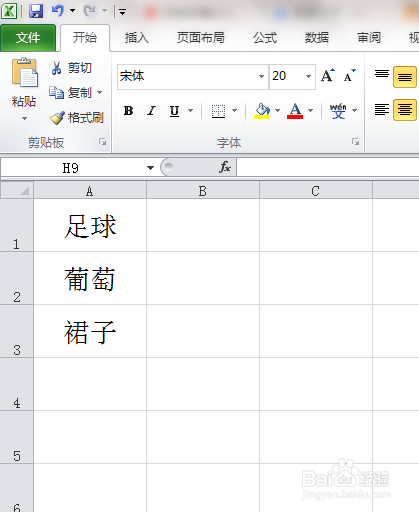The image size is (419, 512).
Task: Apply yellow fill color bucket
Action: (262, 110)
